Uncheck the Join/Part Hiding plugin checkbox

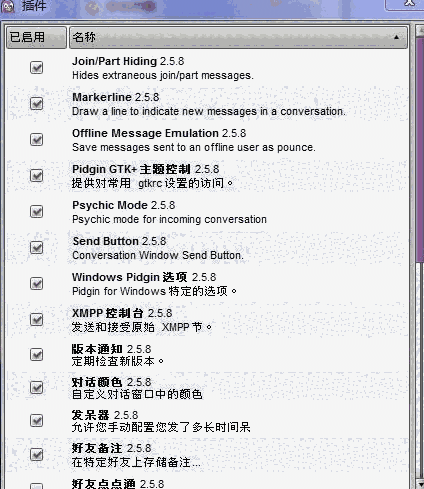pyautogui.click(x=36, y=68)
